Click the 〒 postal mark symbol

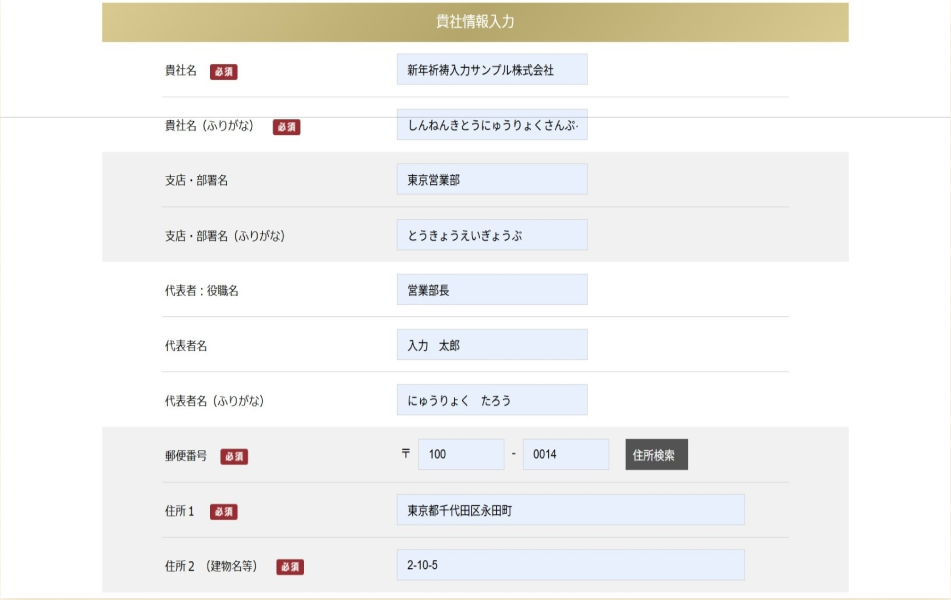coord(405,454)
